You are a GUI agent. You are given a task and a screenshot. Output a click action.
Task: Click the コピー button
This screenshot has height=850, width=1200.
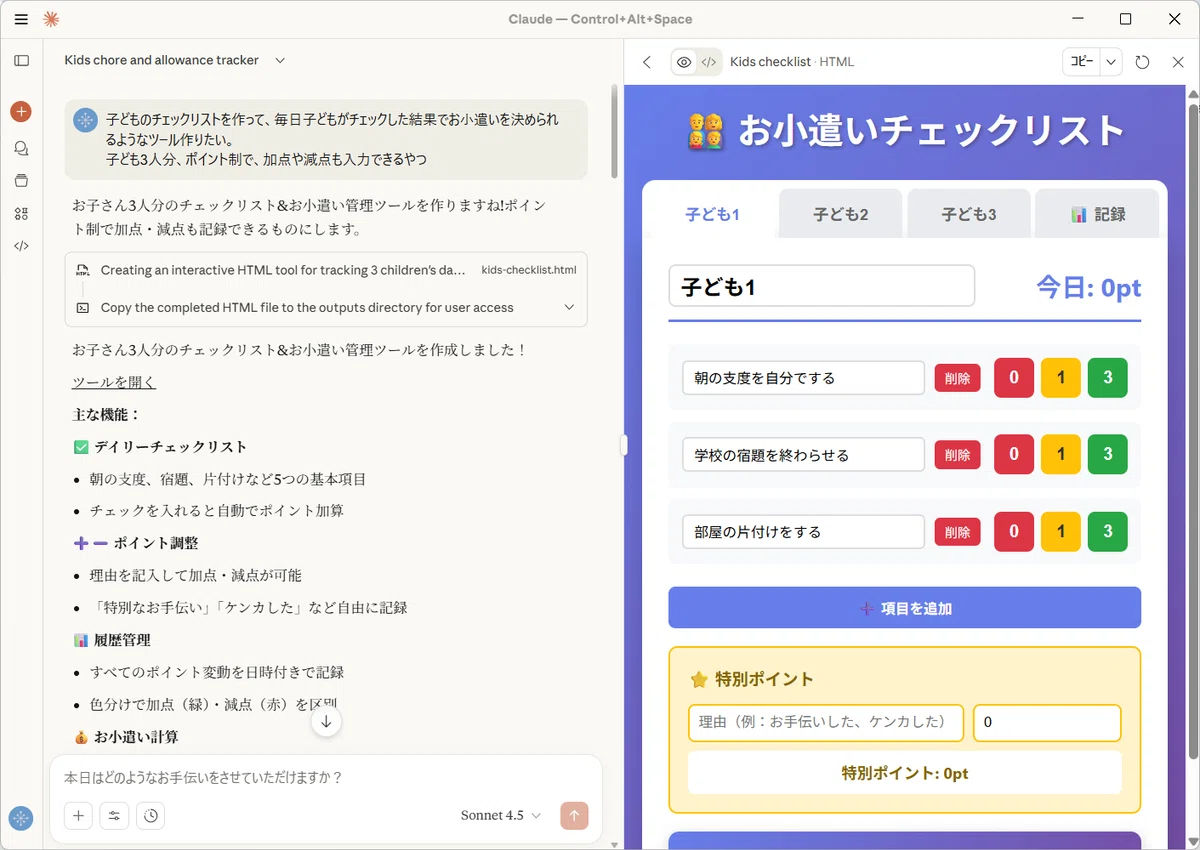coord(1081,62)
